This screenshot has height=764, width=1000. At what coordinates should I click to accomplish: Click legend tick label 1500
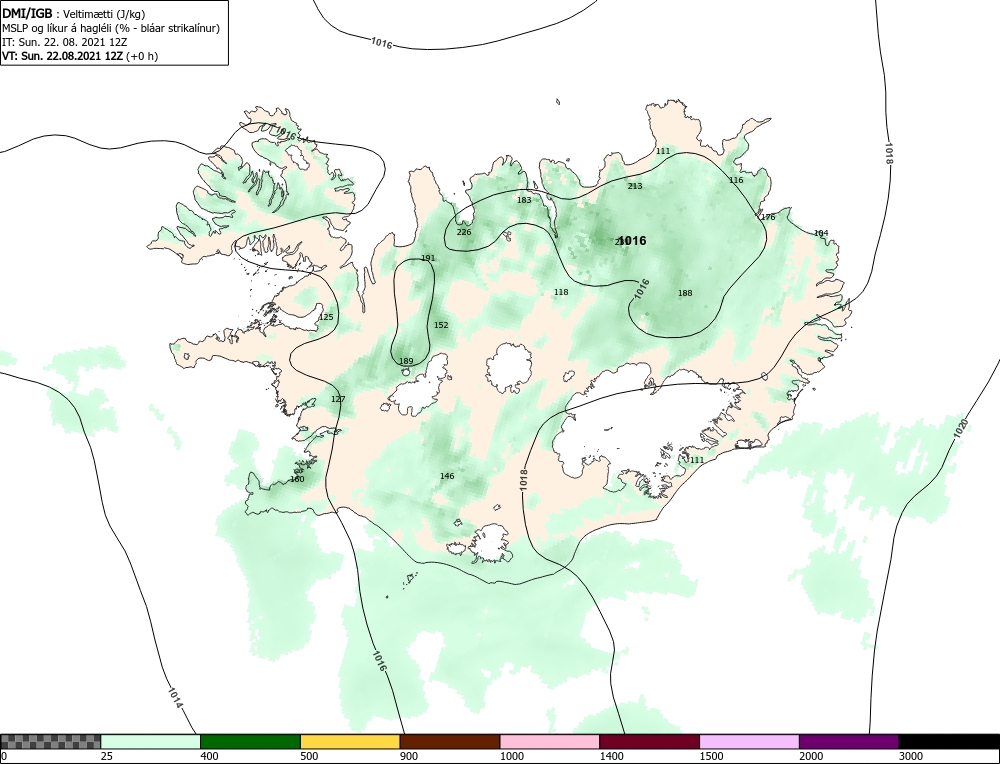(712, 756)
